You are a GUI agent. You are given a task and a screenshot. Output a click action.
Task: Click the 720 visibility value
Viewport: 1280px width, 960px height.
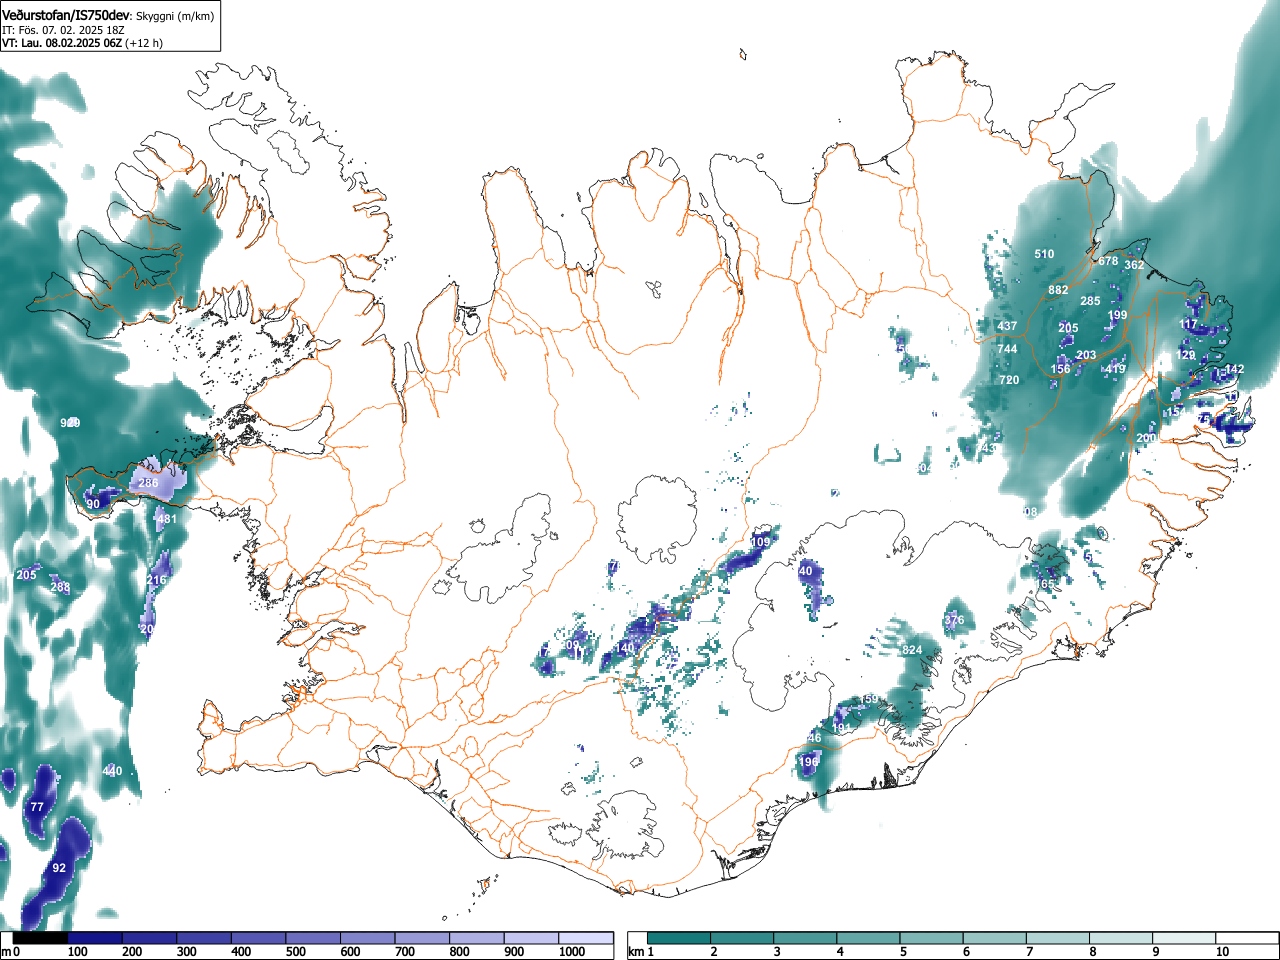(x=1009, y=380)
